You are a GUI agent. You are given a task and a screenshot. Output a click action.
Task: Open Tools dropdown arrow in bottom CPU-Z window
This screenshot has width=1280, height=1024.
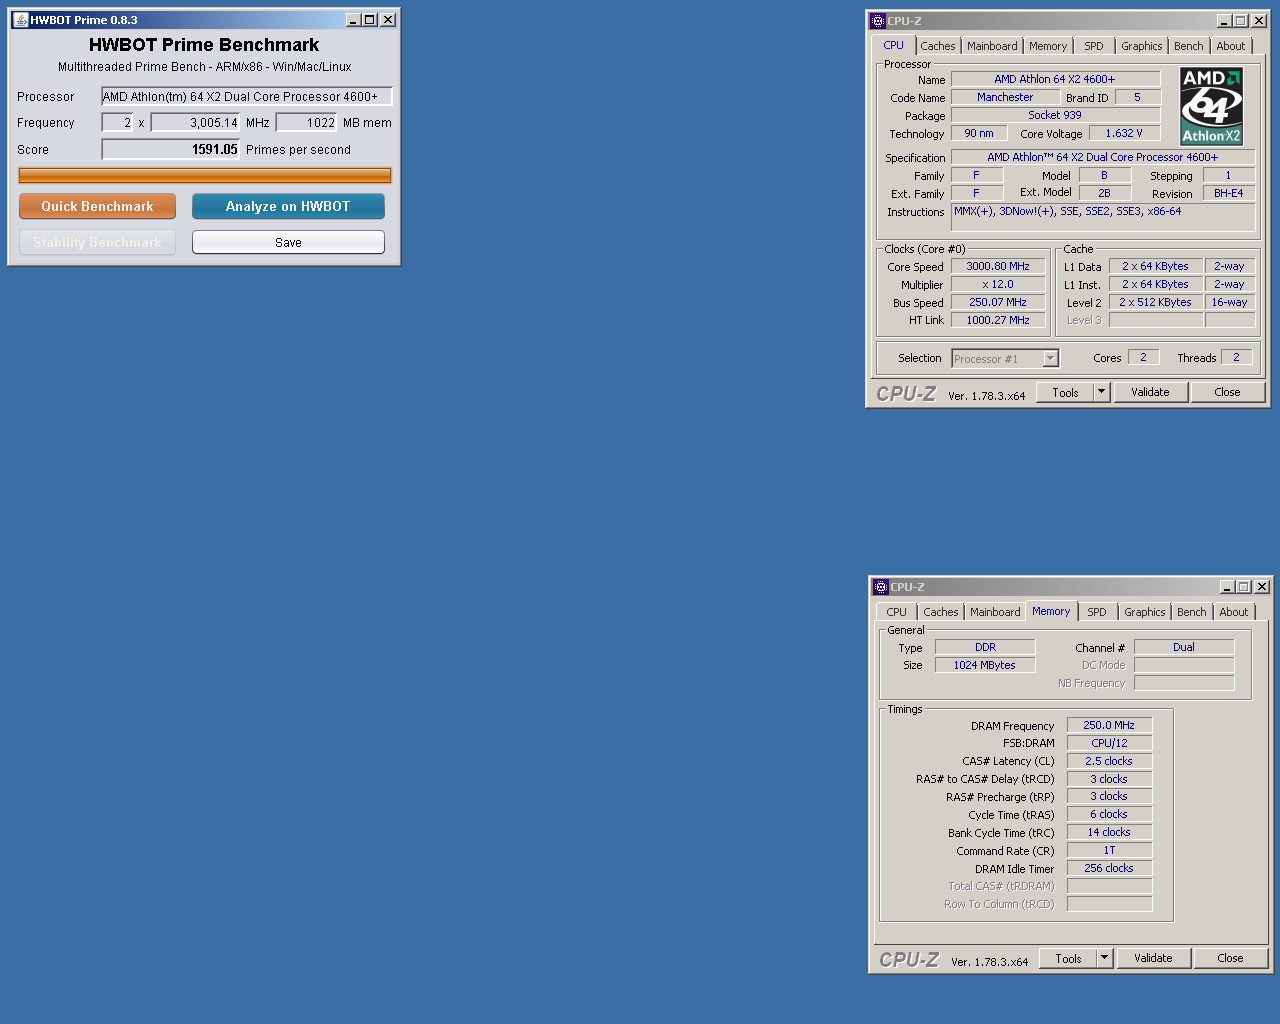(x=1105, y=958)
